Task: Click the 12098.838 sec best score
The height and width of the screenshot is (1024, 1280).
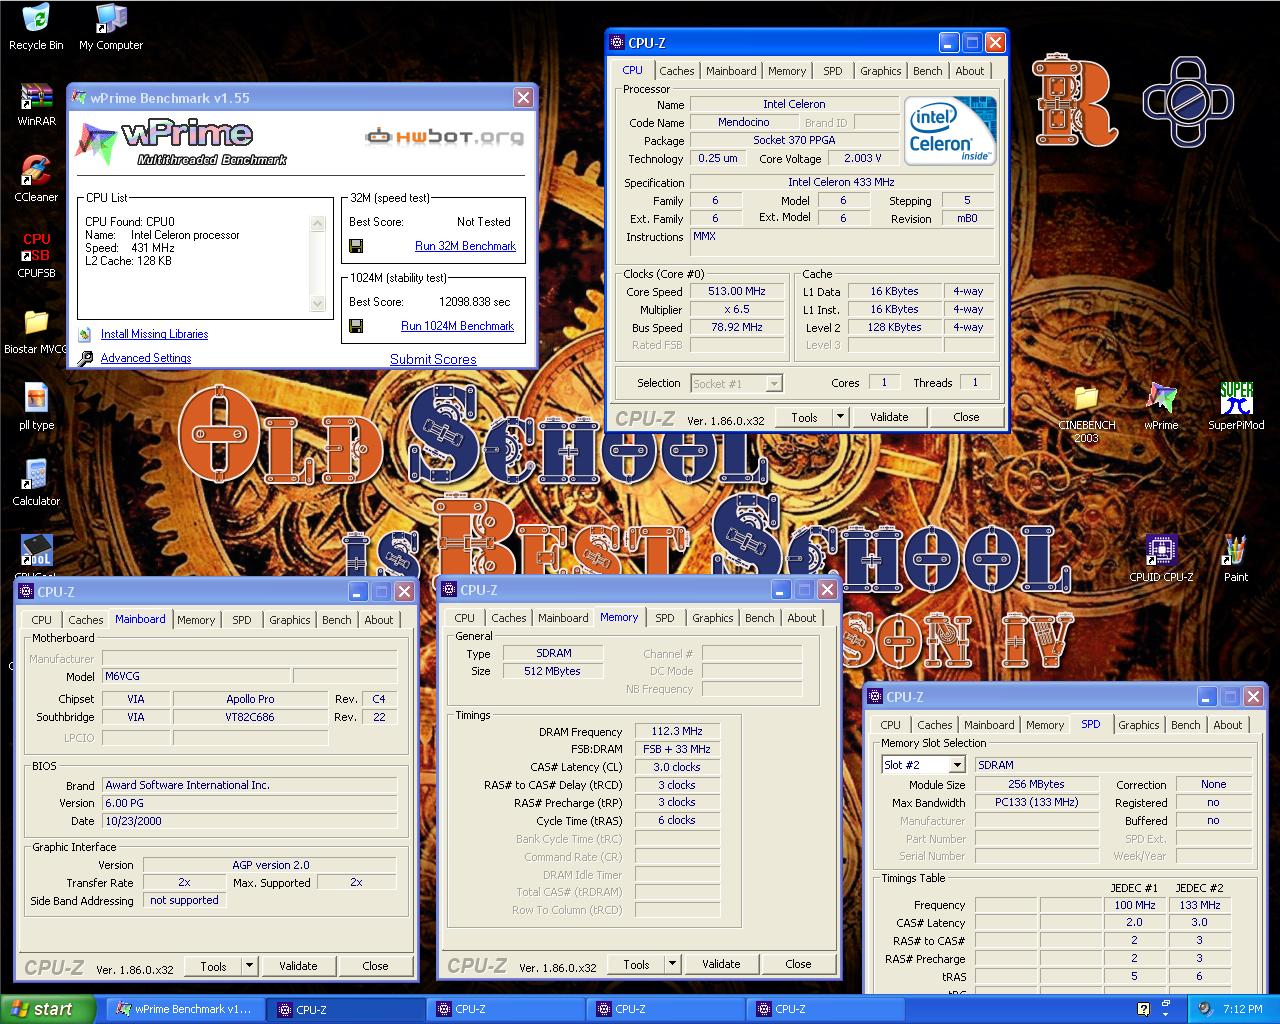Action: pyautogui.click(x=474, y=302)
